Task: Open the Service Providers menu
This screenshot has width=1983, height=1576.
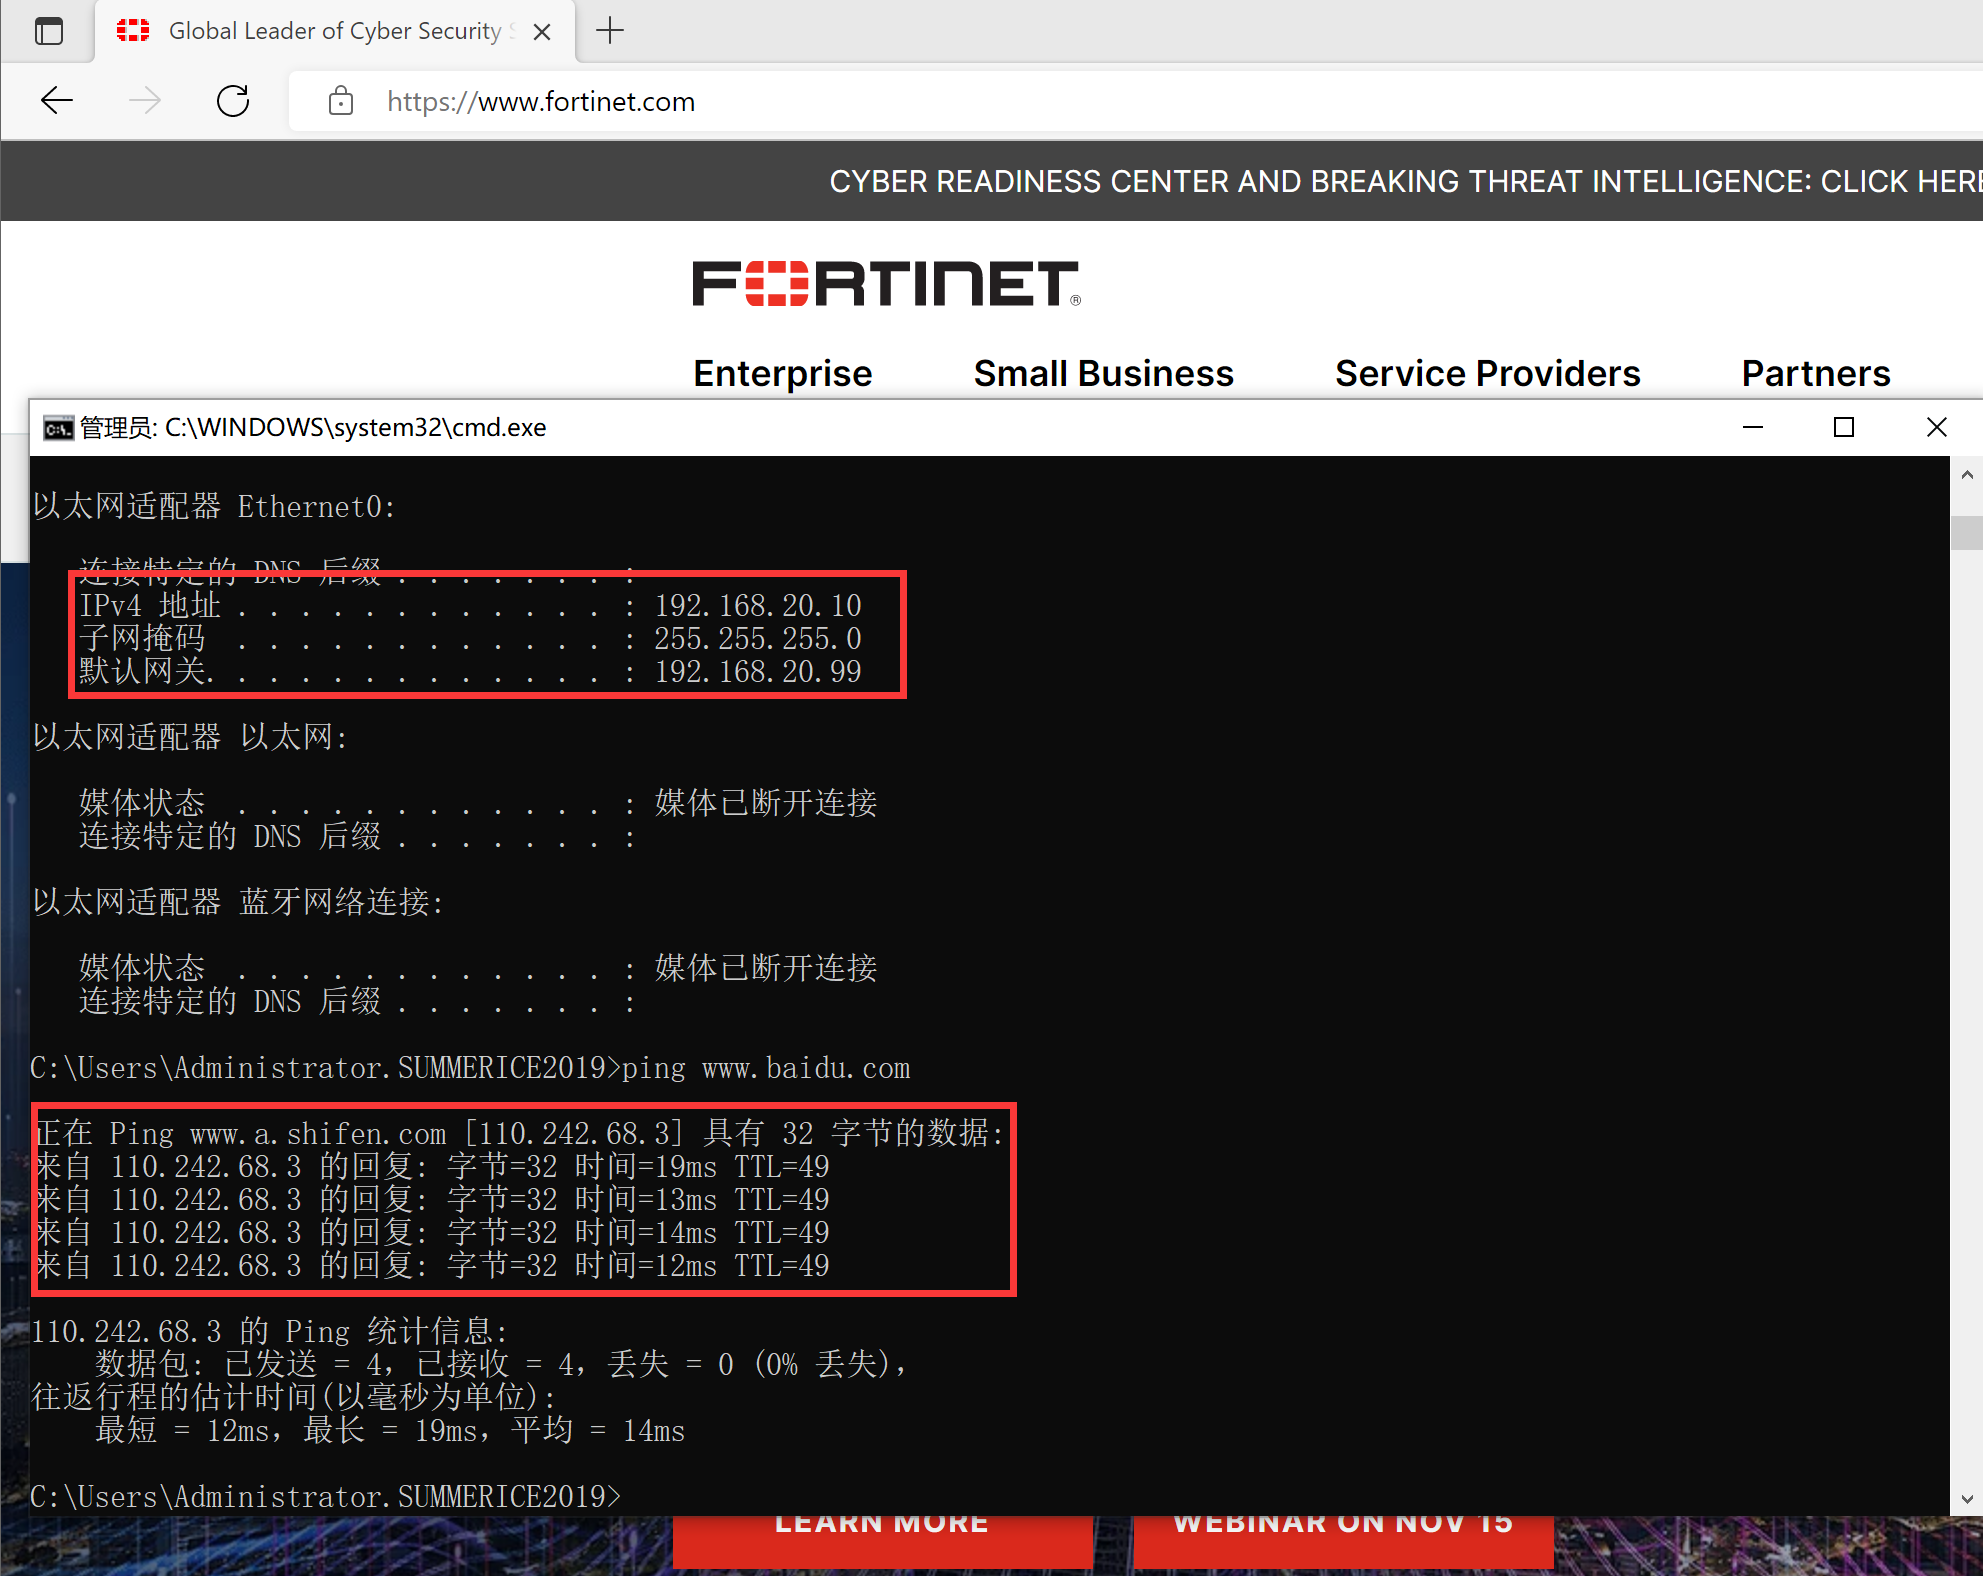Action: (1487, 373)
